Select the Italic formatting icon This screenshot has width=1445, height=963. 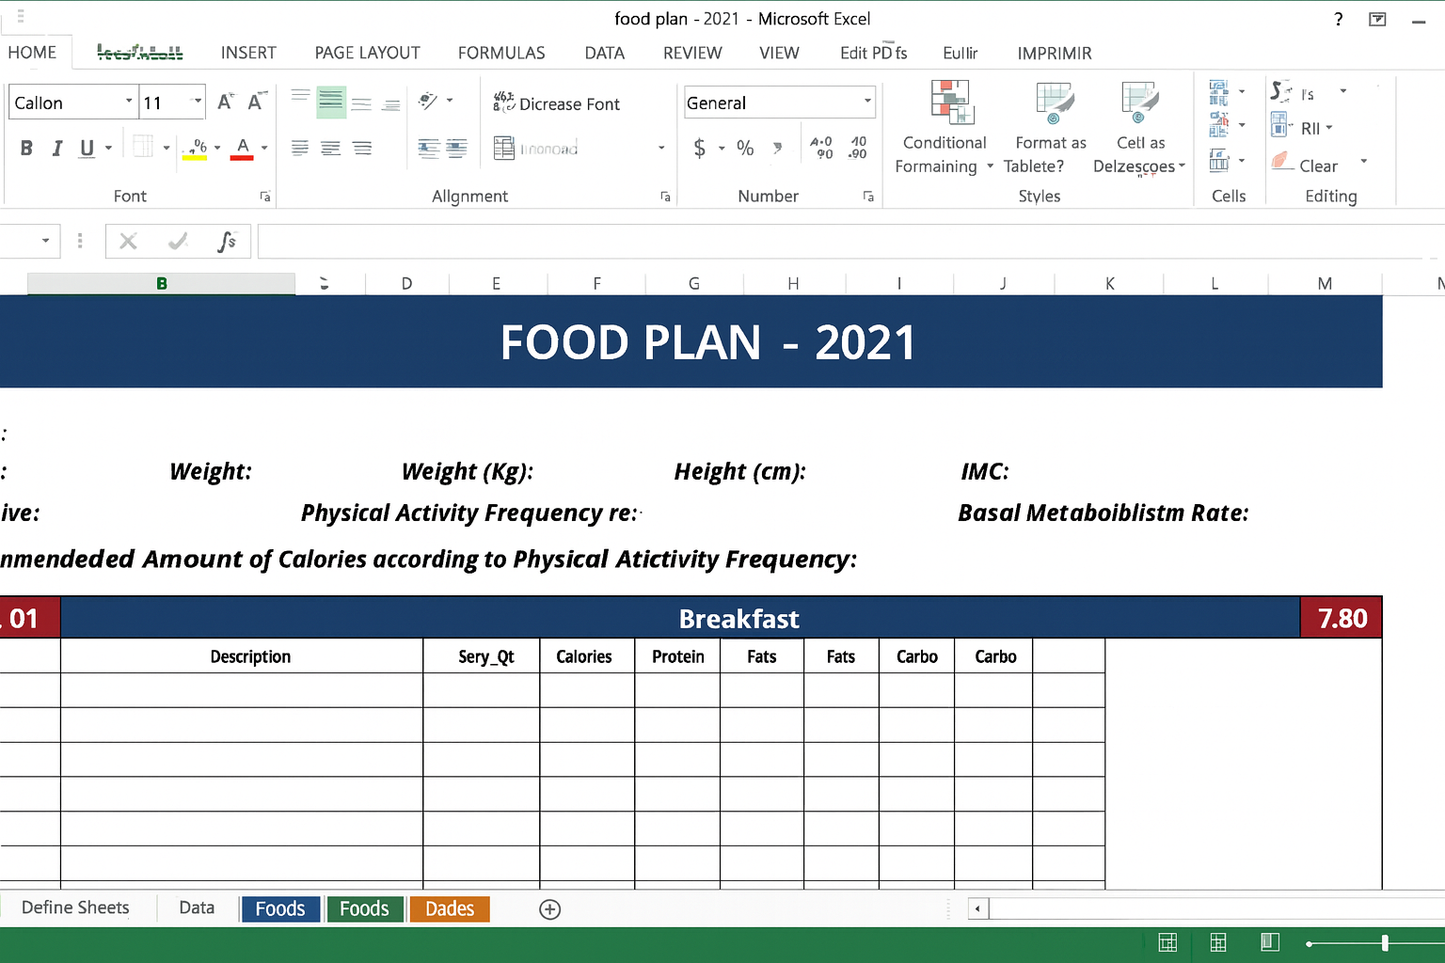click(56, 147)
